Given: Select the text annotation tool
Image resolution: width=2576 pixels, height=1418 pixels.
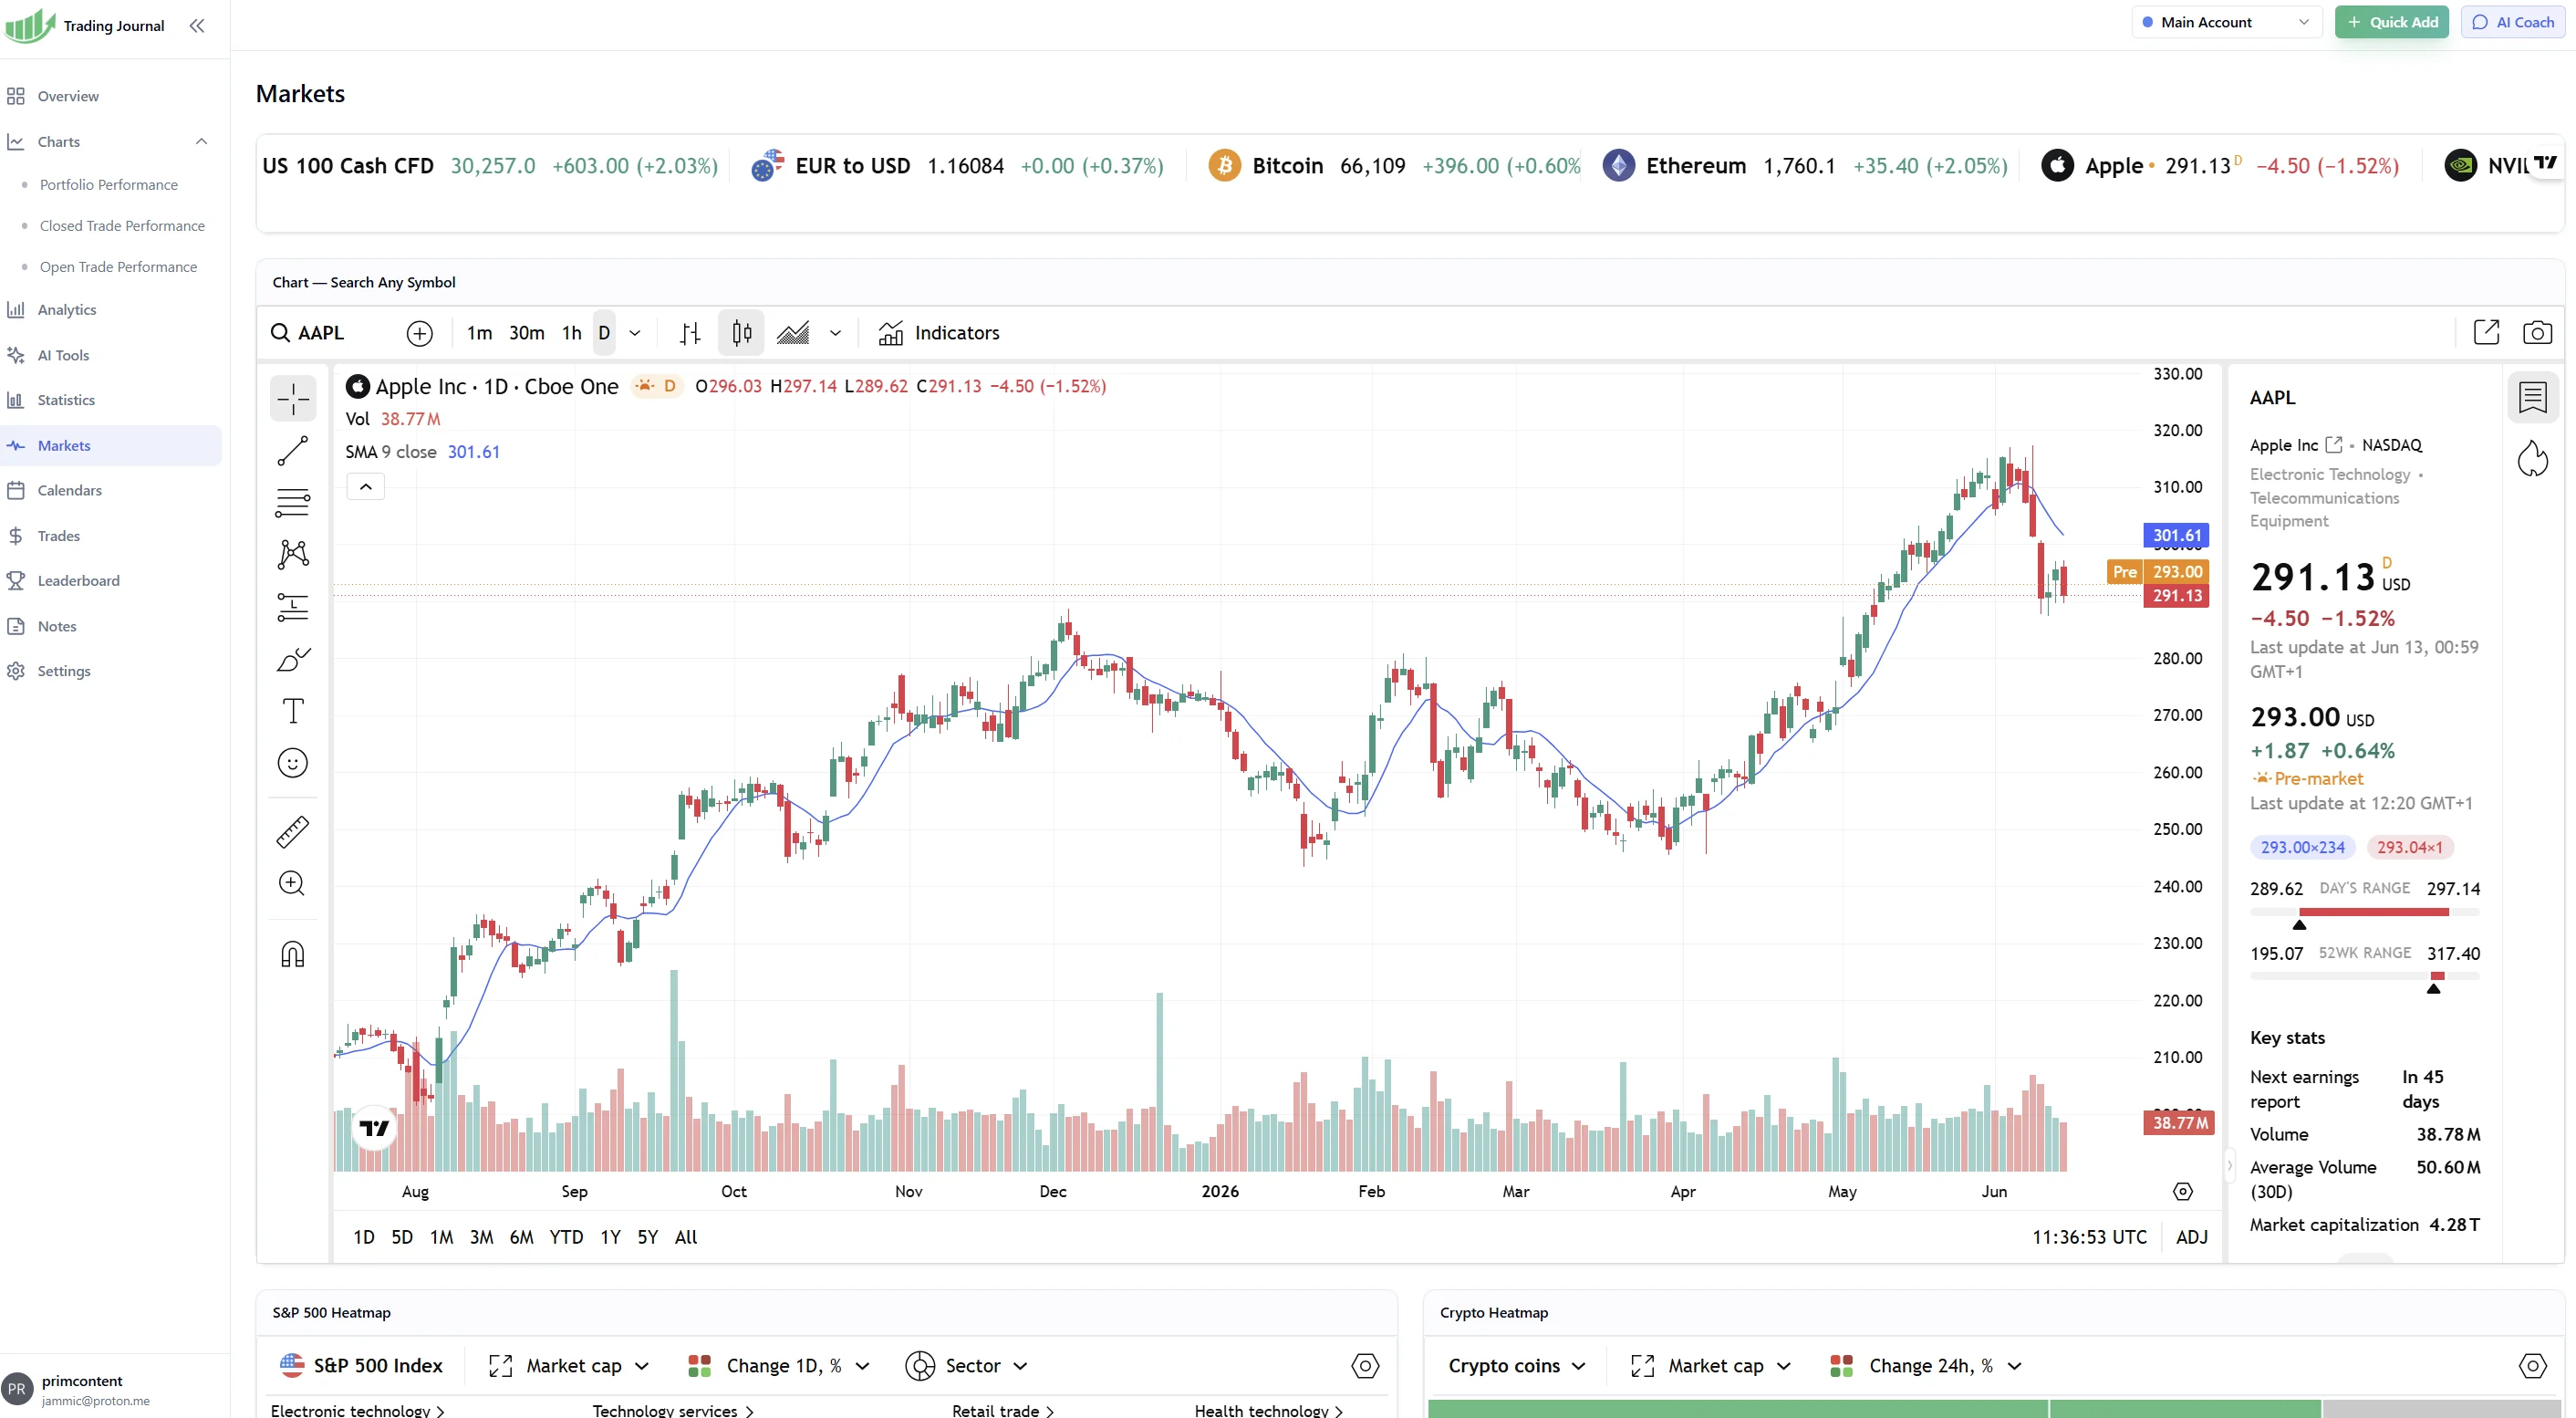Looking at the screenshot, I should click(x=292, y=711).
